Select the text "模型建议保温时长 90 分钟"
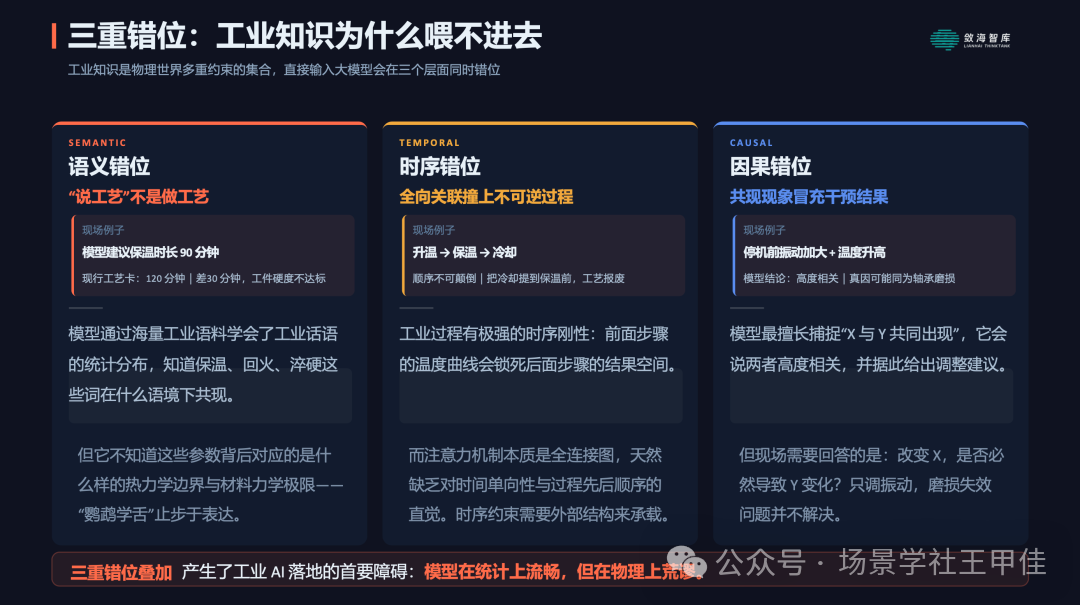The image size is (1080, 605). pyautogui.click(x=150, y=252)
